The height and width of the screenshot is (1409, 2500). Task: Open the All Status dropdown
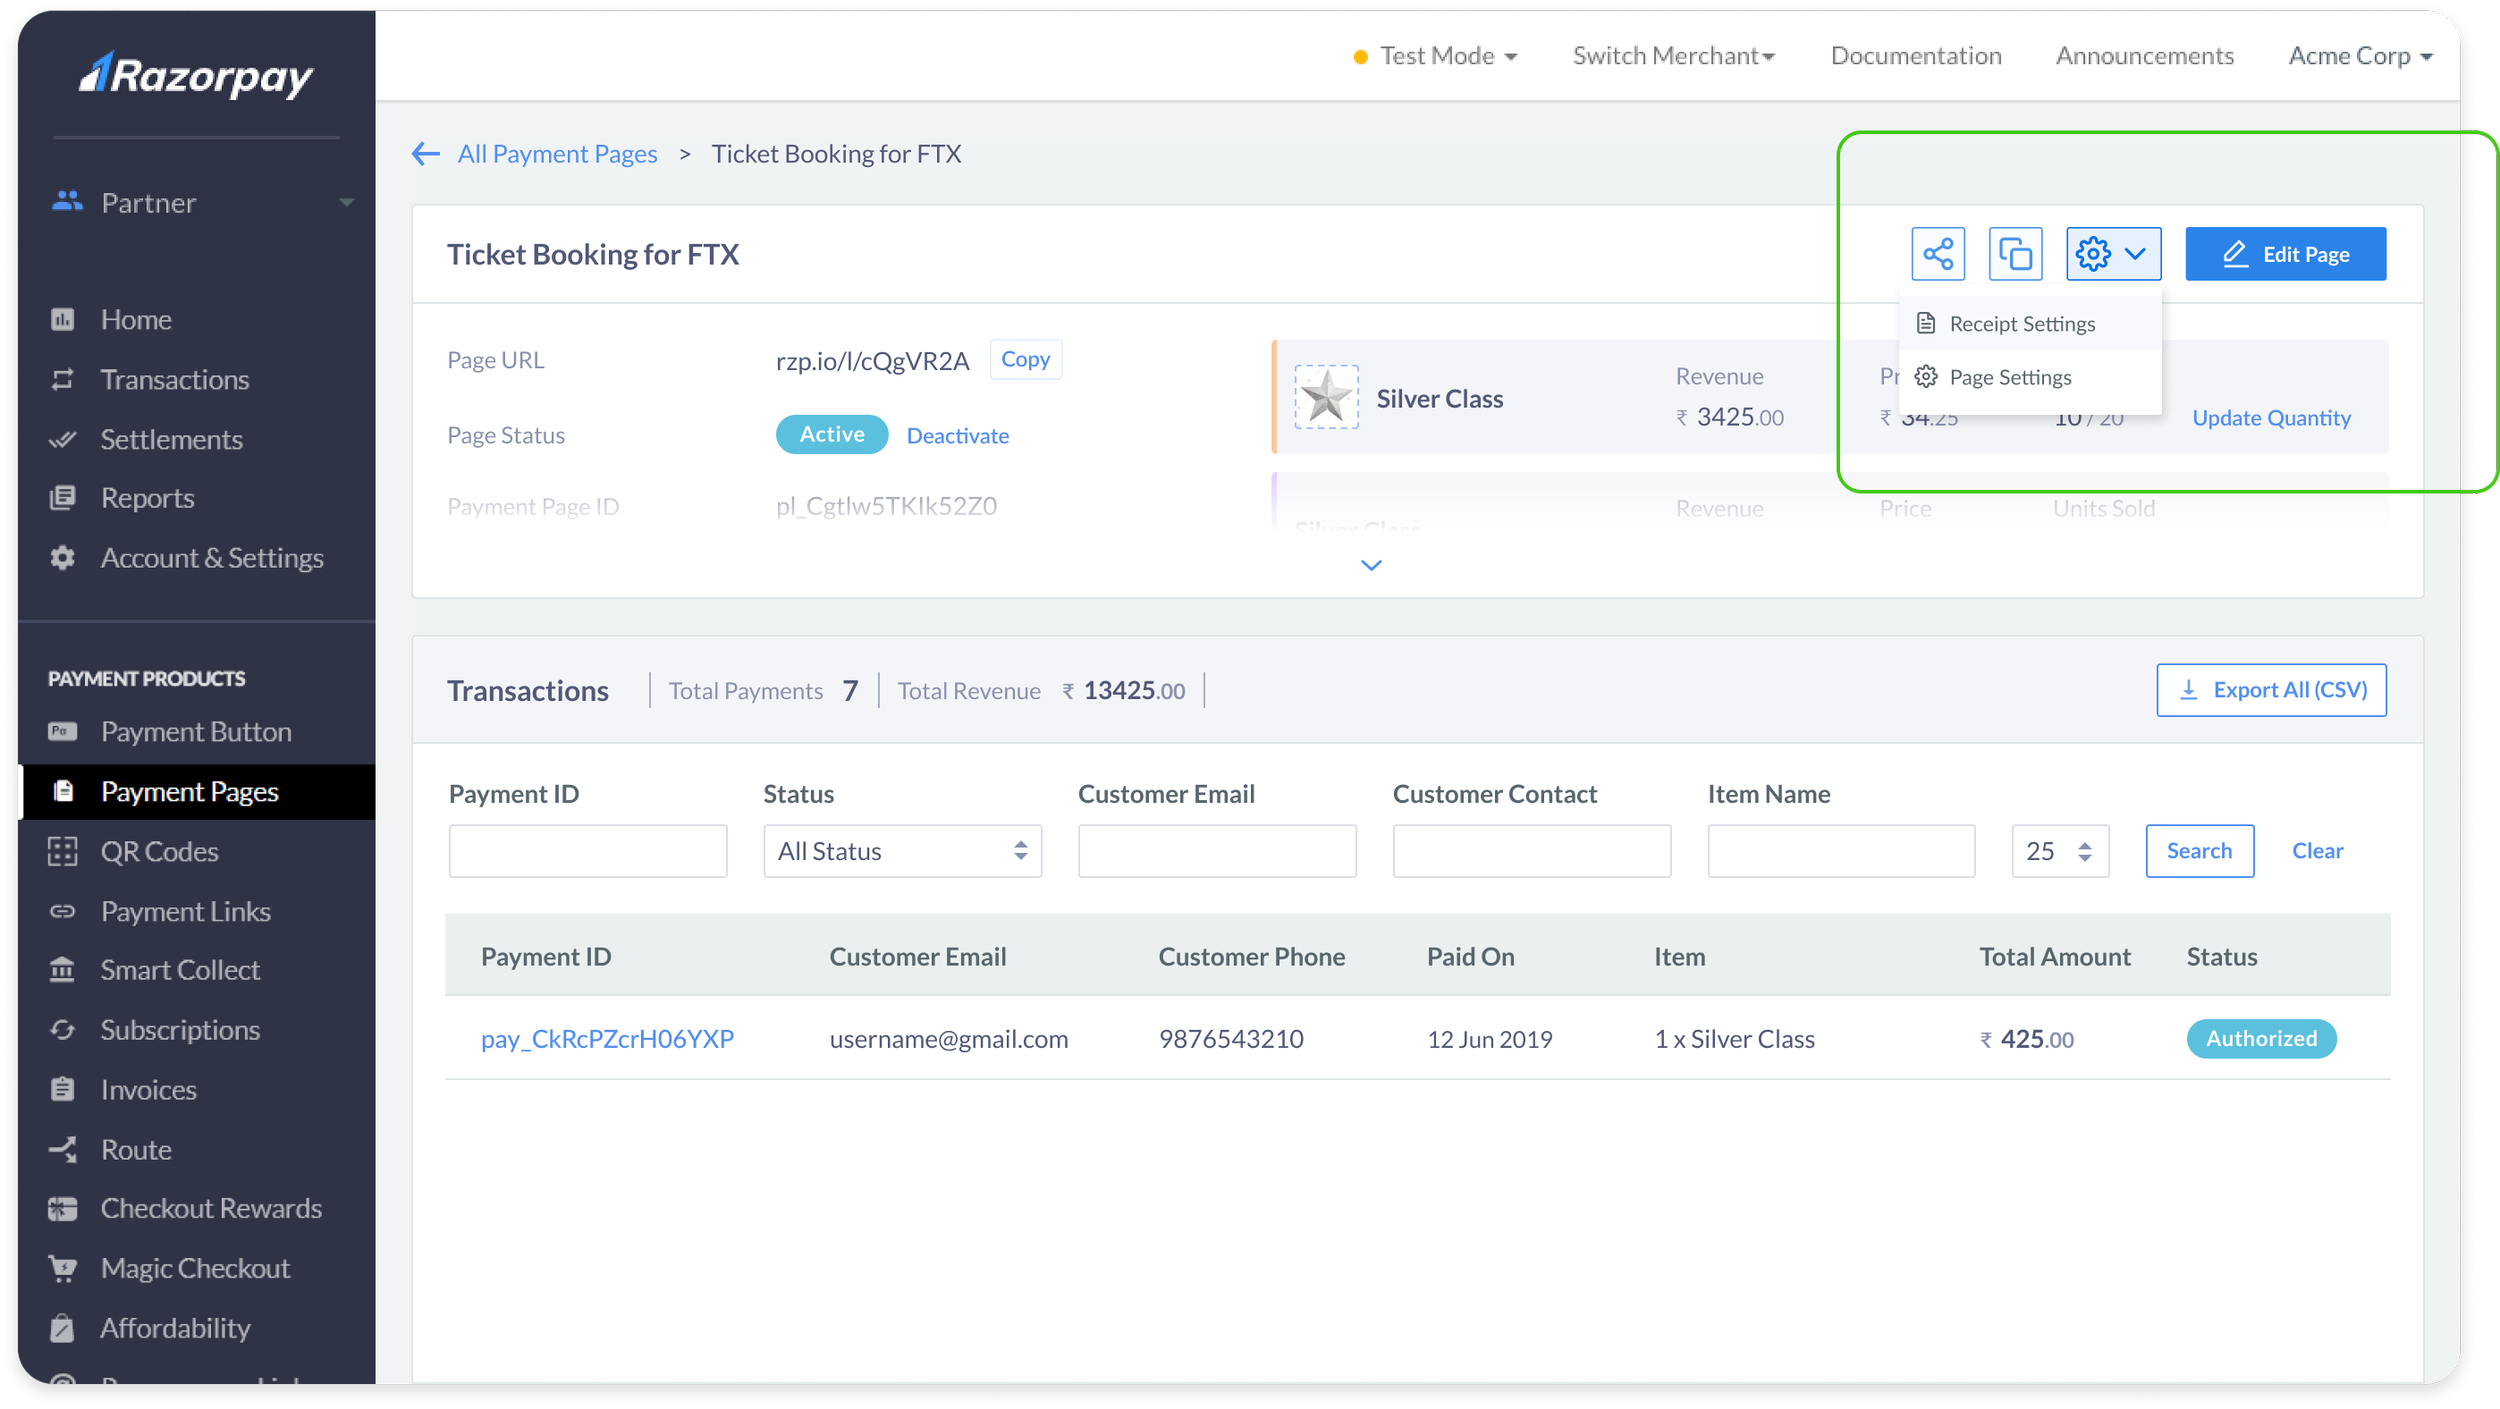[902, 851]
